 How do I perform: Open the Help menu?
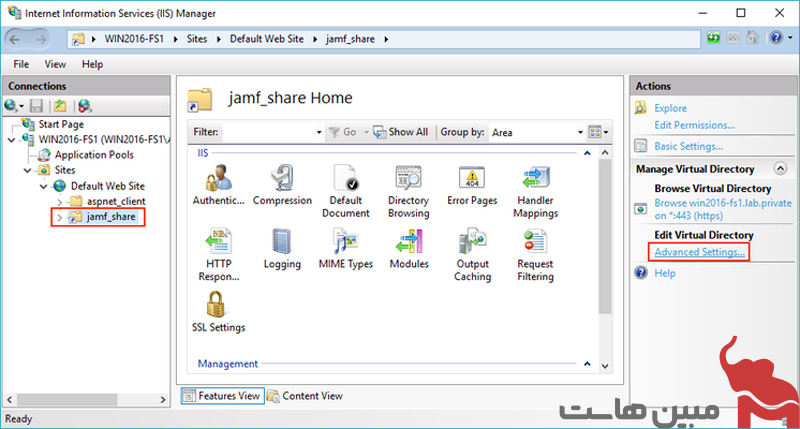[92, 64]
